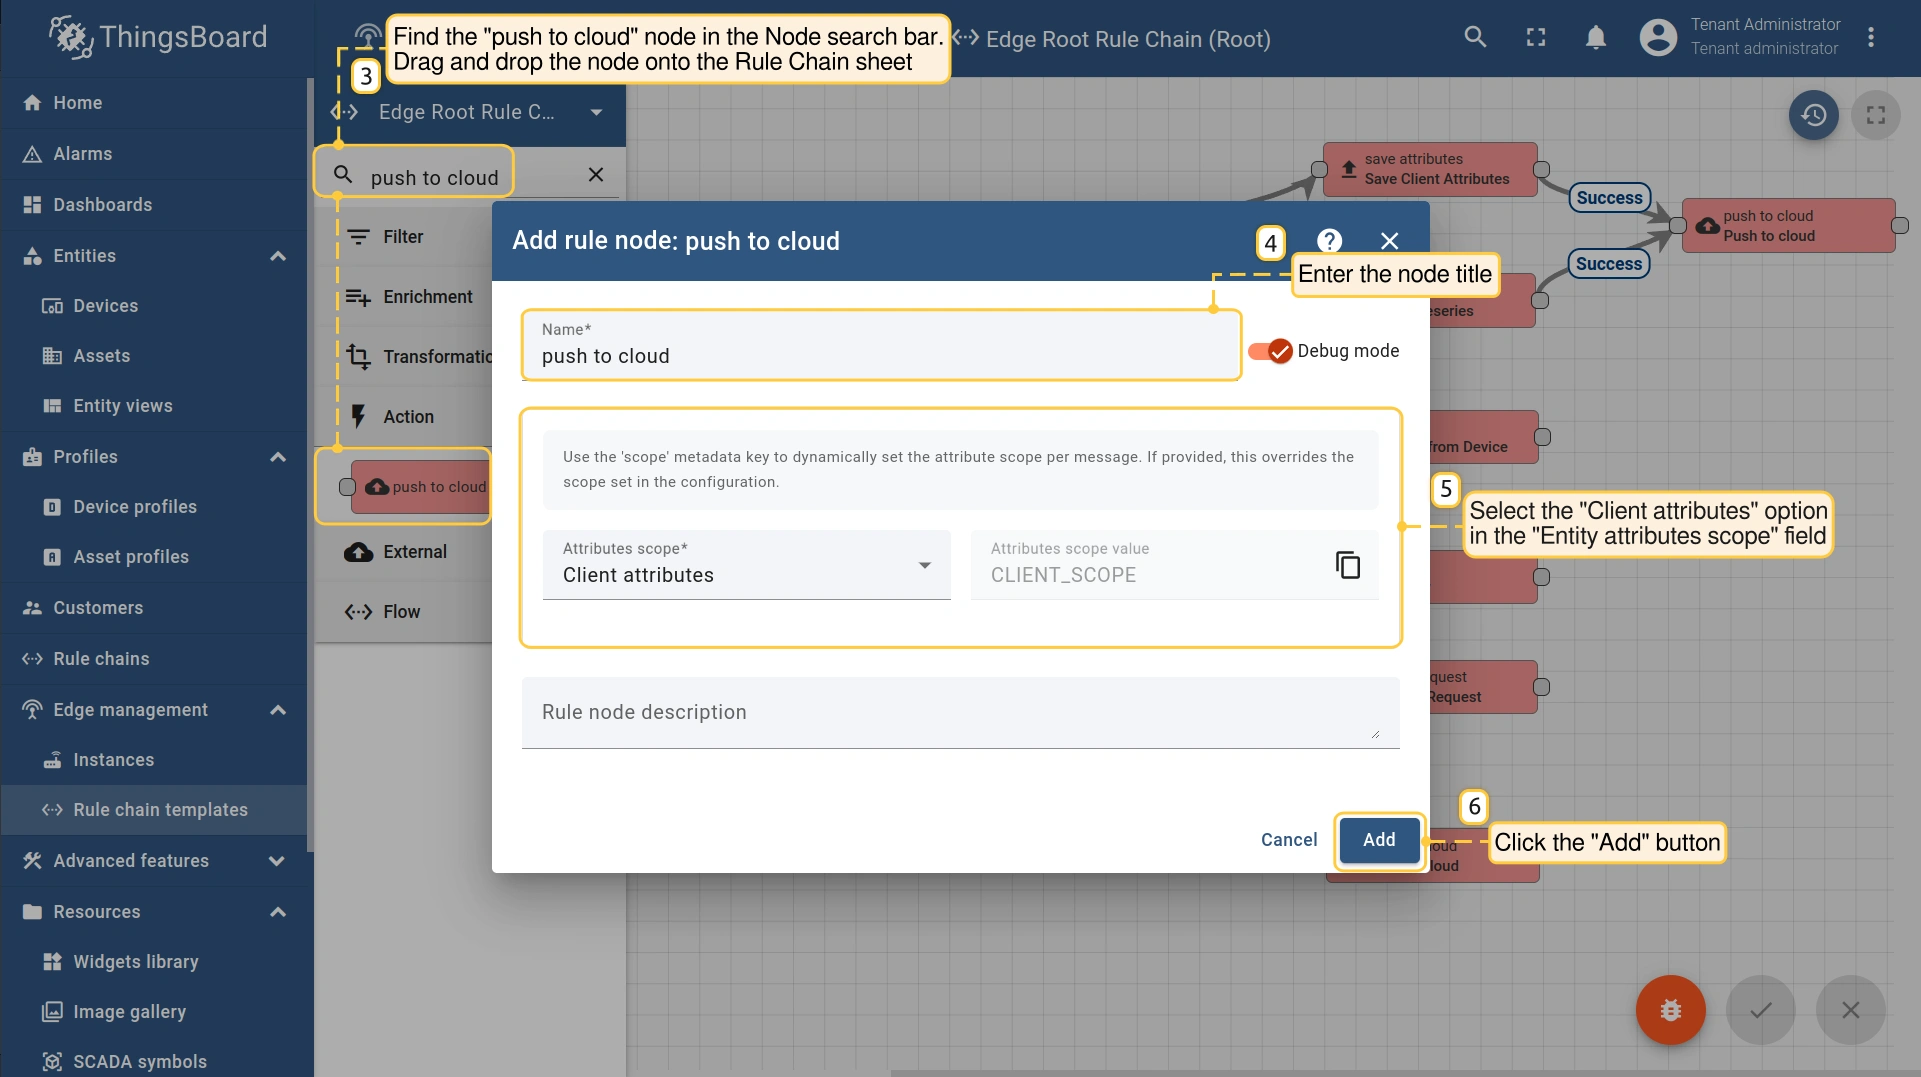The image size is (1921, 1077).
Task: Toggle fullscreen icon in top bar
Action: 1535,38
